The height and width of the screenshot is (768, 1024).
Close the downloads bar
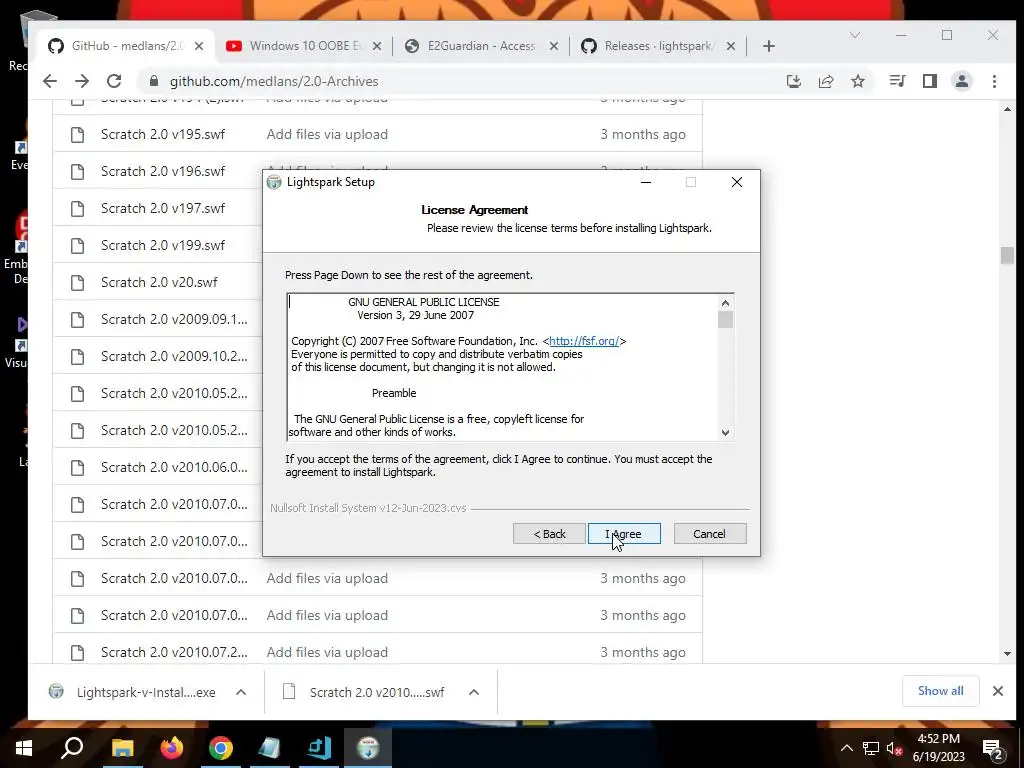point(998,691)
